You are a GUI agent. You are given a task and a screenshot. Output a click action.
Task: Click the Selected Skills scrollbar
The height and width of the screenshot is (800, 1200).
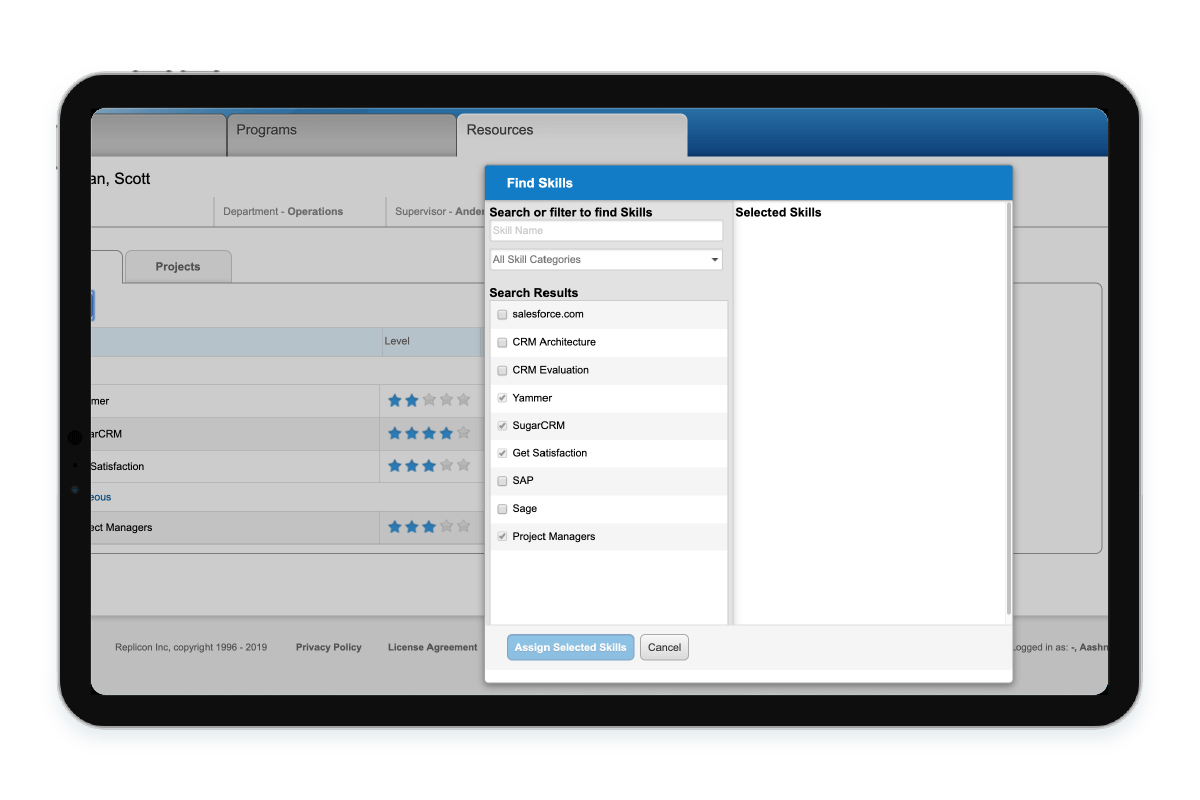1009,408
